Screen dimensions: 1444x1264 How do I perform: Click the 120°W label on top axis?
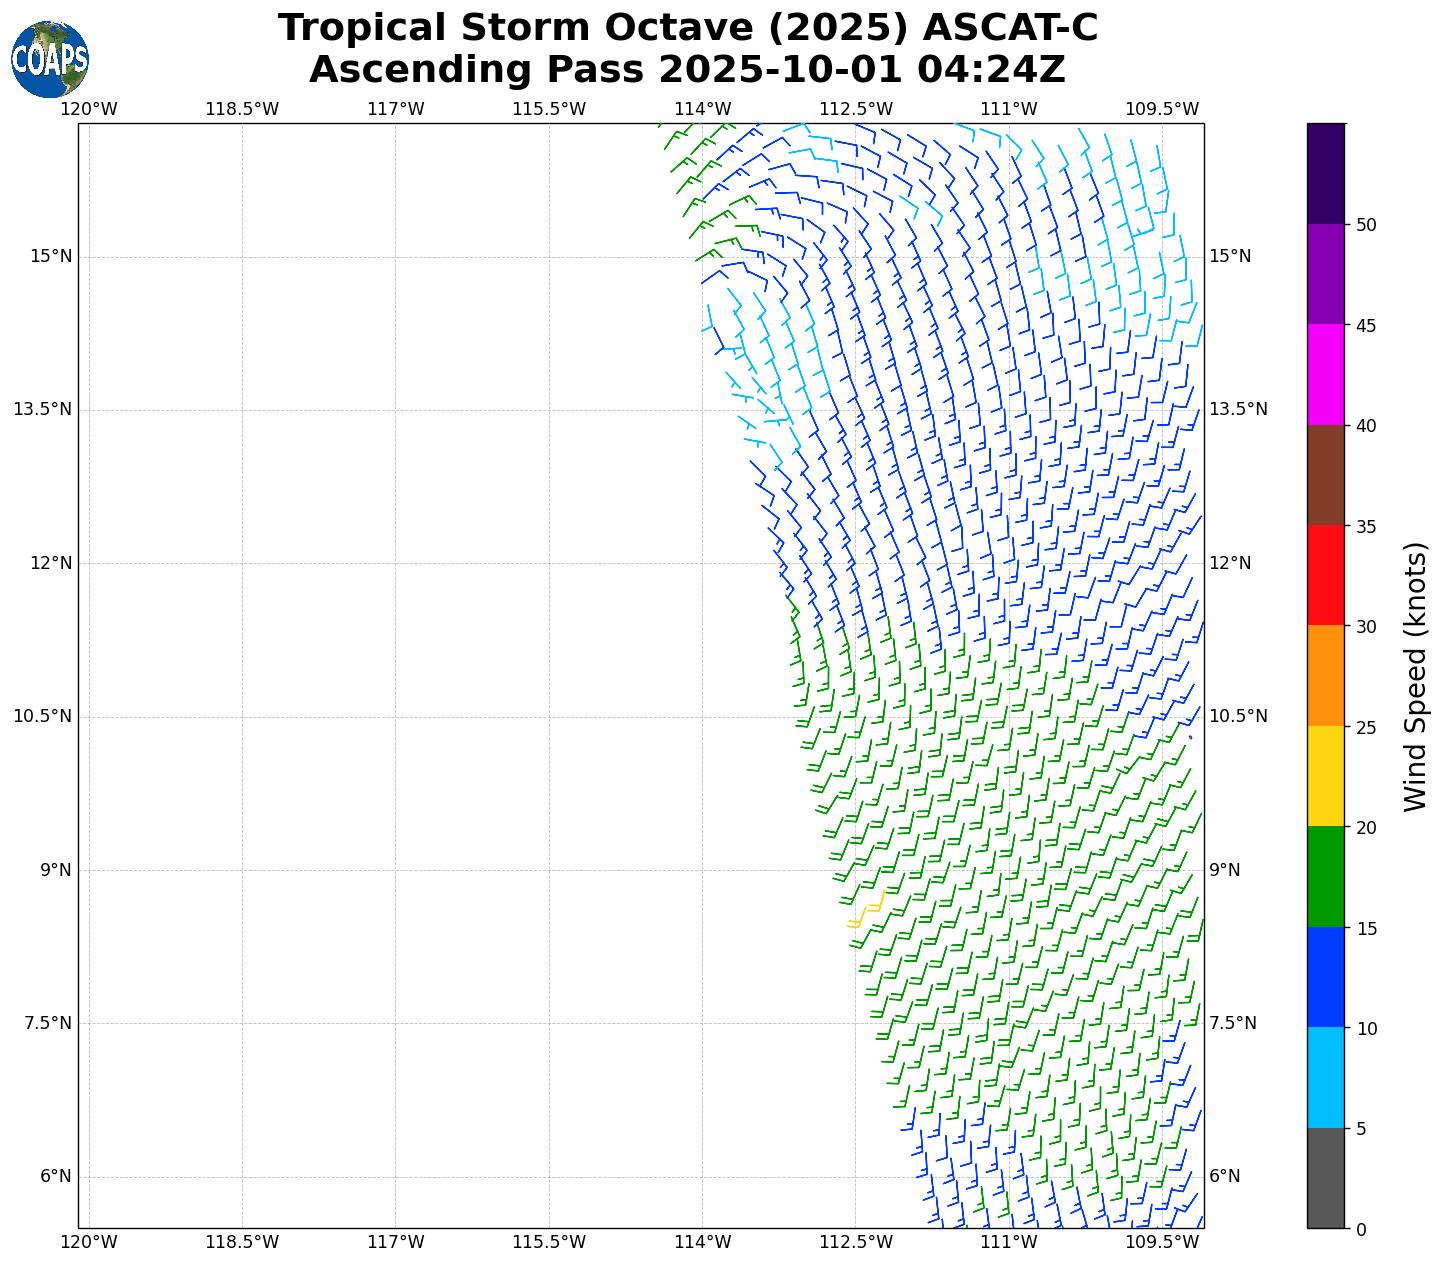(x=89, y=109)
